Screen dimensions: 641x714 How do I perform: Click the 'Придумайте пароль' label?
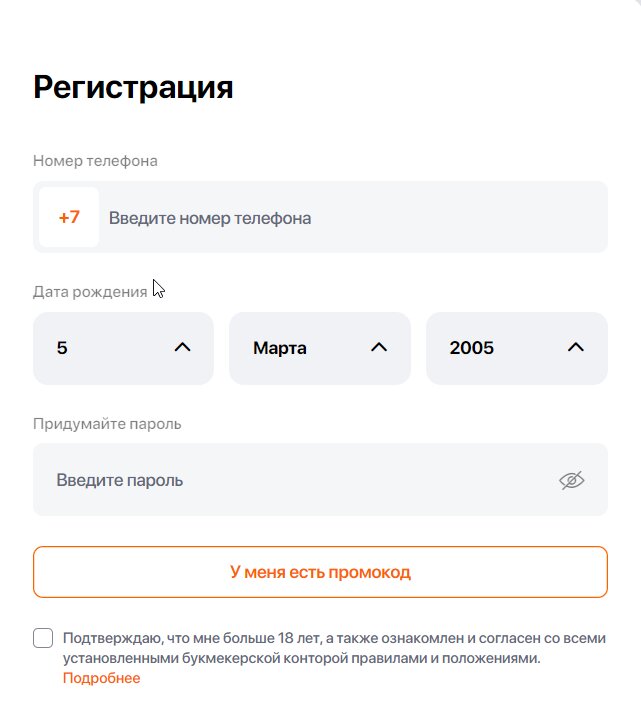107,423
